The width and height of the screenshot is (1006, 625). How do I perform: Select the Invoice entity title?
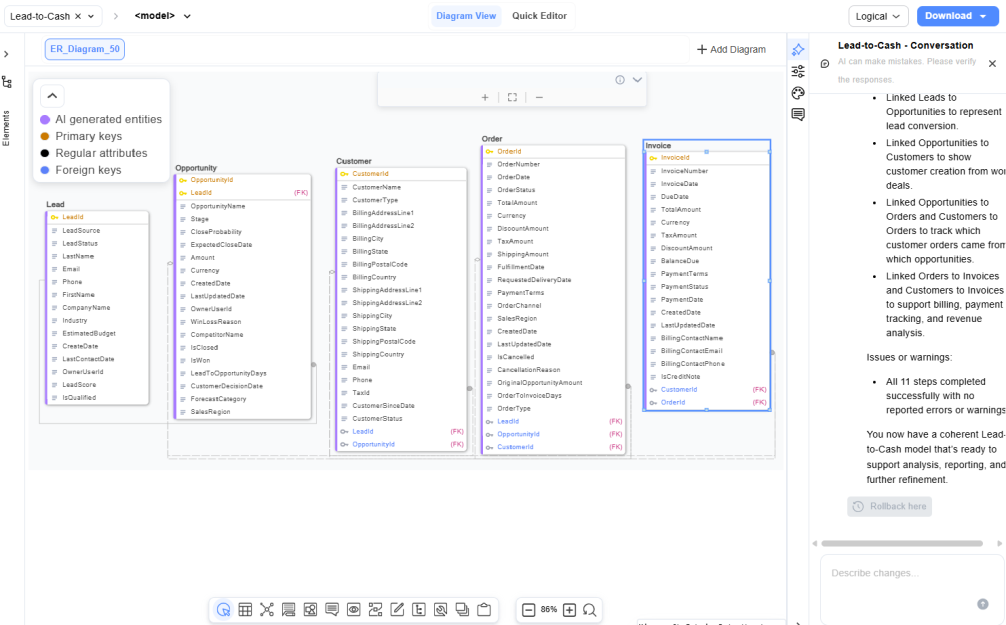tap(658, 146)
